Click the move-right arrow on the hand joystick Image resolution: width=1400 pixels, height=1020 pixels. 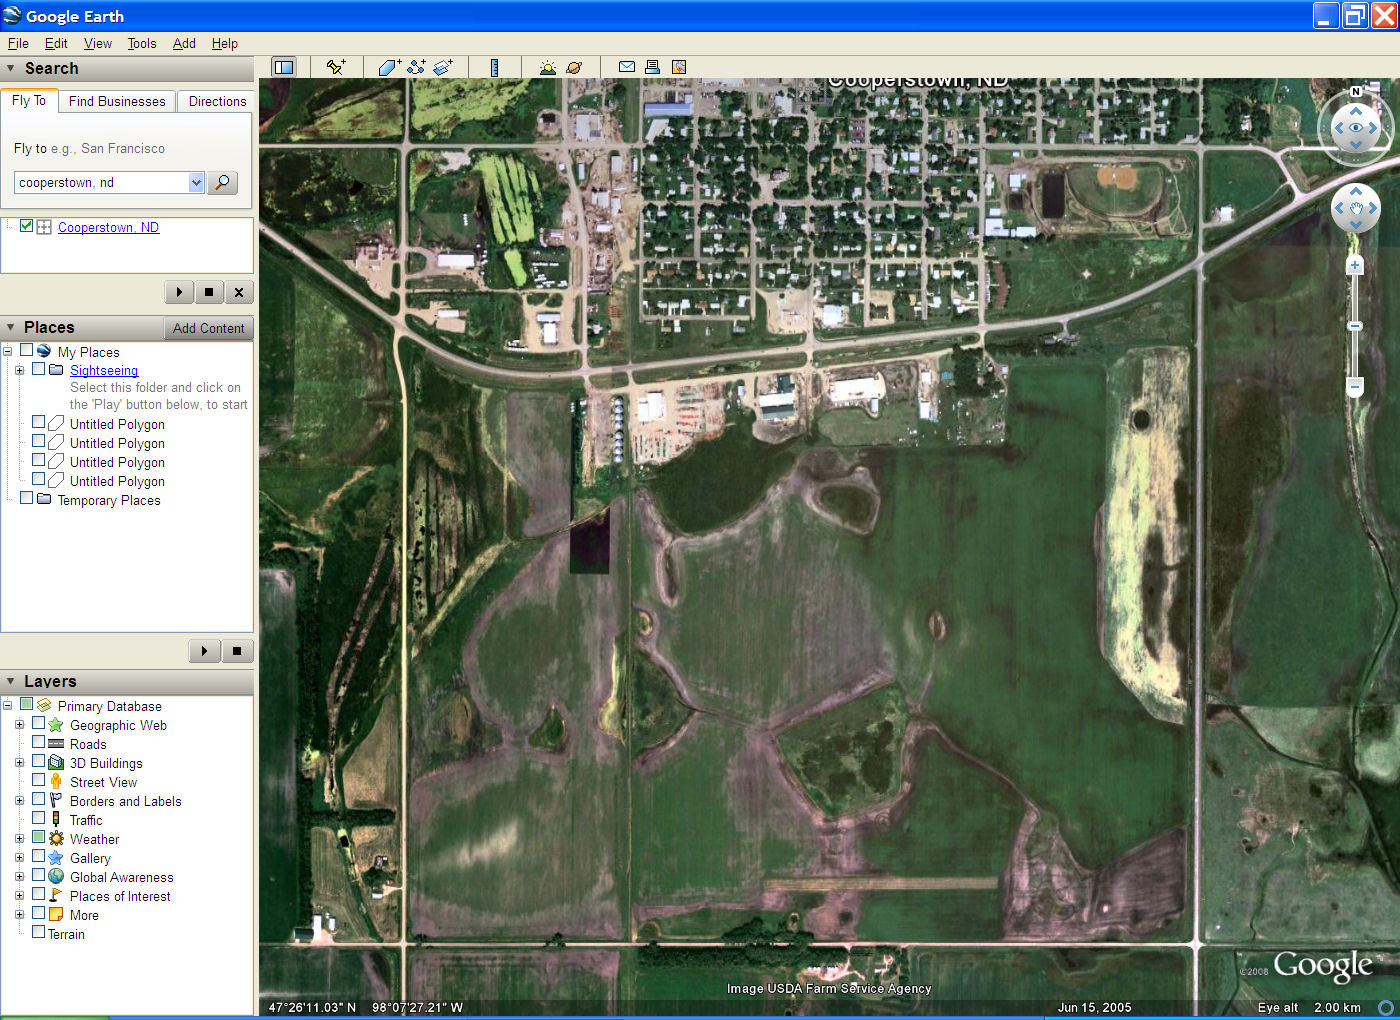pyautogui.click(x=1373, y=208)
